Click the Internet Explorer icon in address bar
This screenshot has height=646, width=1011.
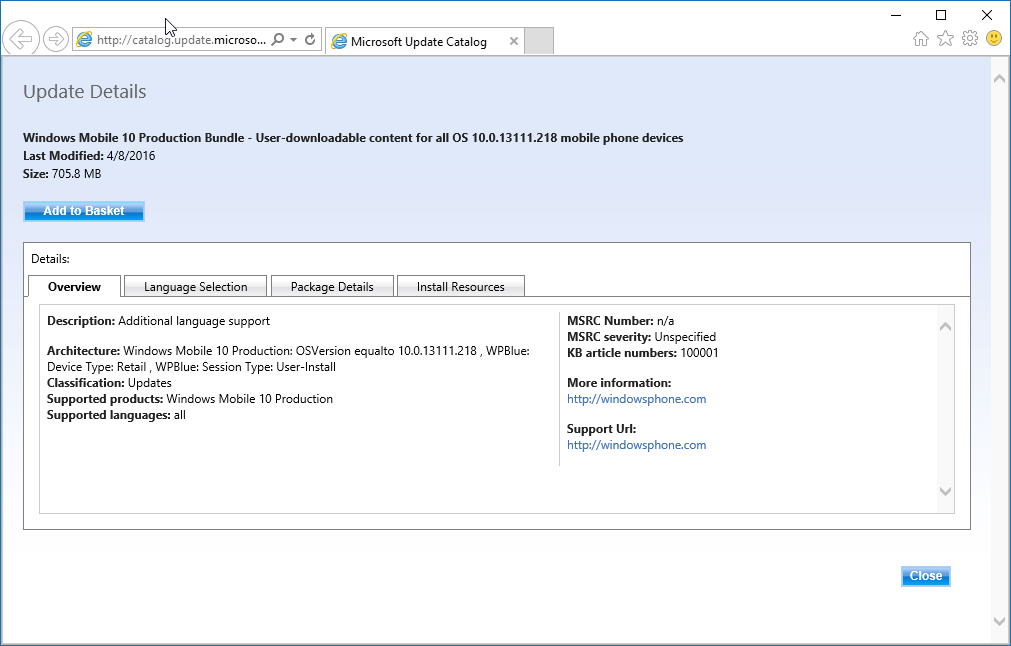[84, 40]
